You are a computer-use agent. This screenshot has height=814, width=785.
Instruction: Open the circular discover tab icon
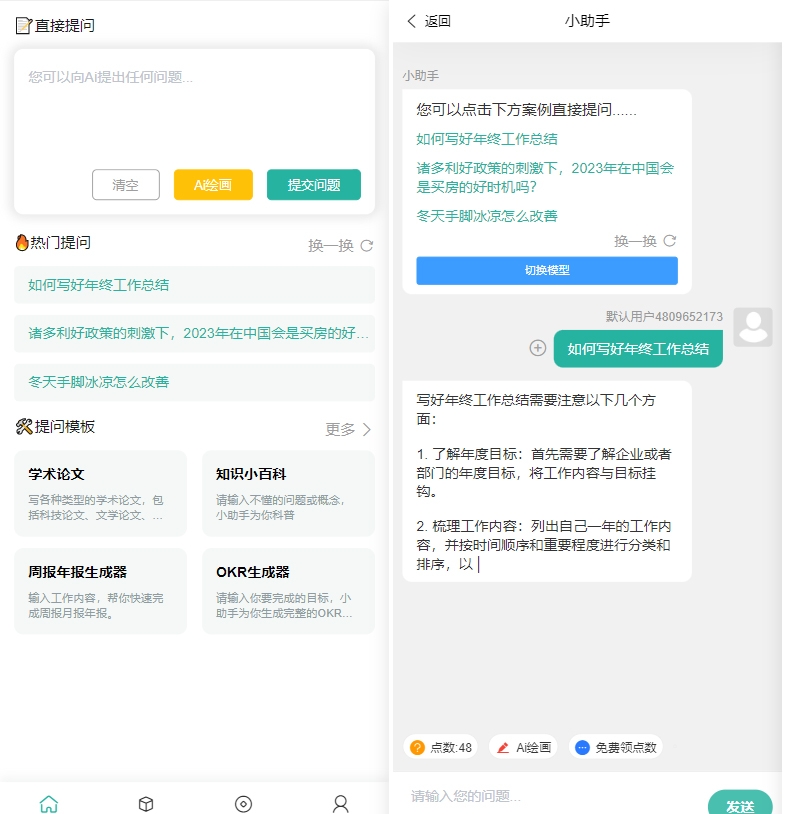(x=243, y=804)
